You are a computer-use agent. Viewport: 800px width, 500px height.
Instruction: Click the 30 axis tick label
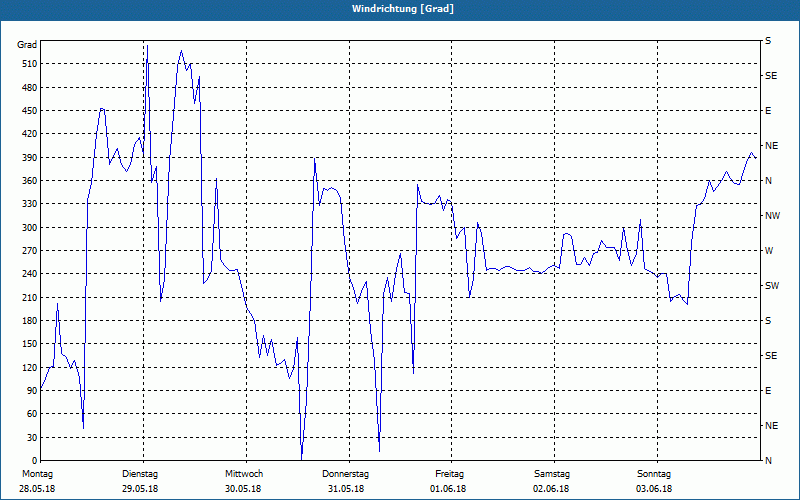click(x=32, y=437)
